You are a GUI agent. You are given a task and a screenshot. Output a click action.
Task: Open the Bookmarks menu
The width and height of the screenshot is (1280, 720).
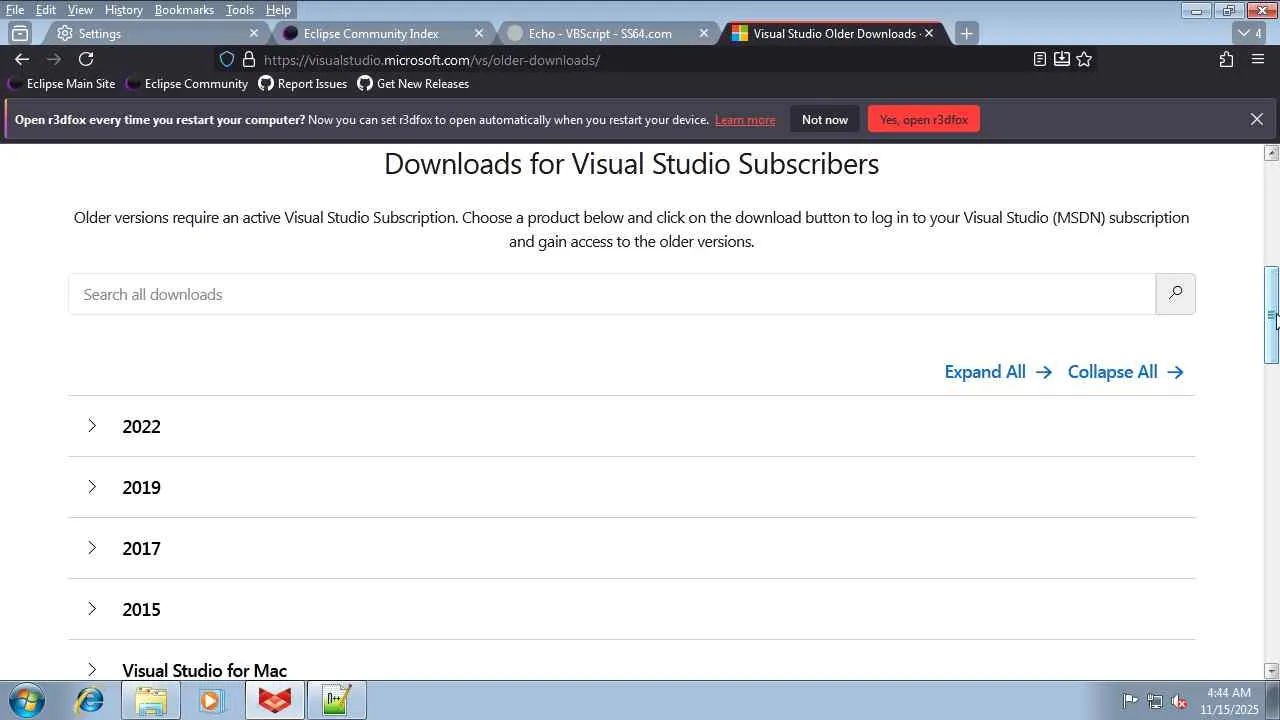tap(184, 10)
